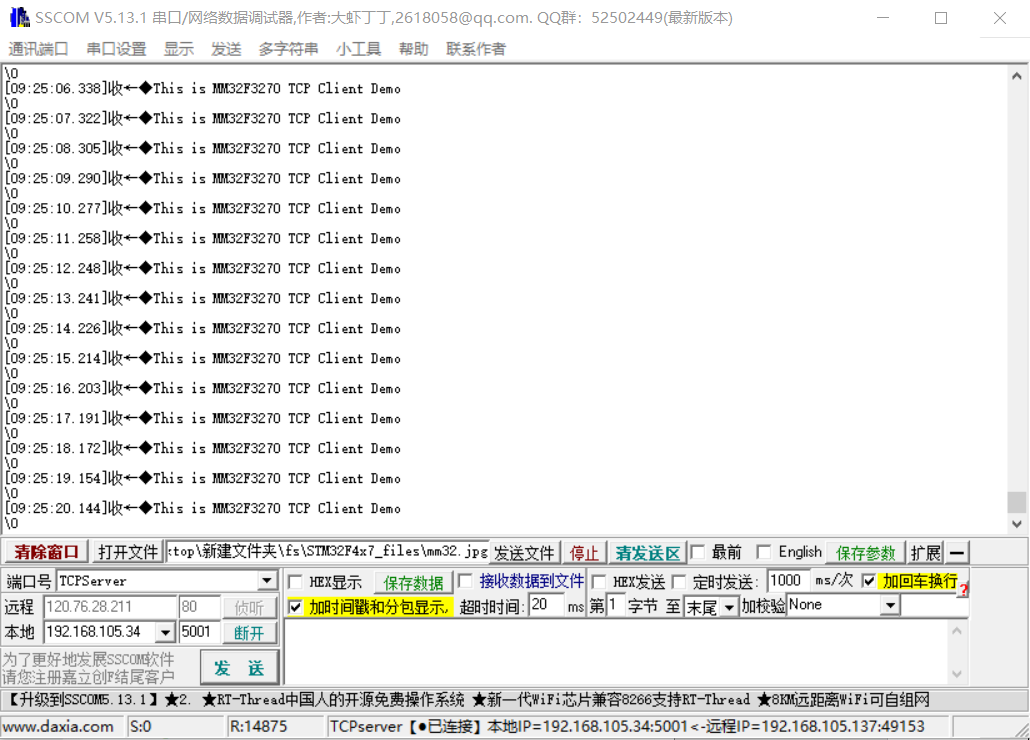Image resolution: width=1030 pixels, height=740 pixels.
Task: Click the 断开 disconnect button
Action: tap(249, 632)
